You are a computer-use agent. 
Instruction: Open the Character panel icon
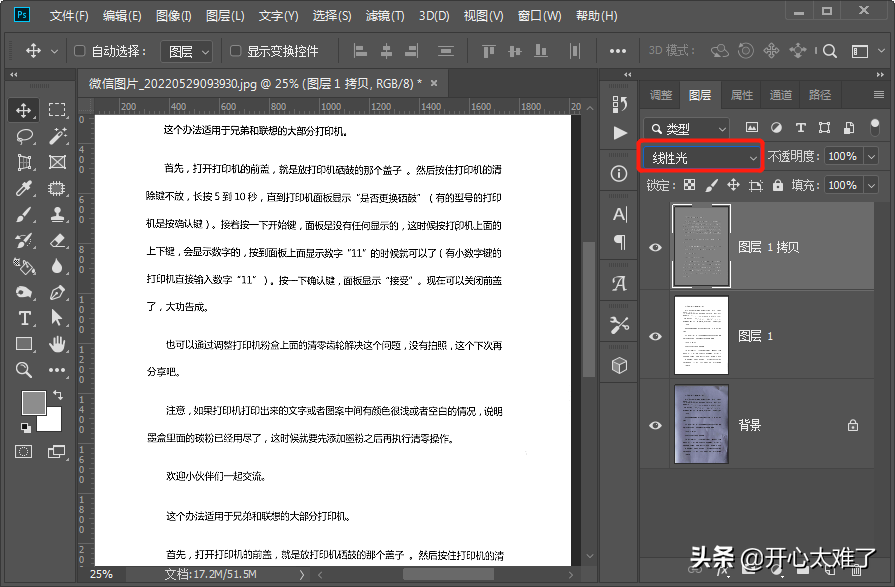click(x=620, y=214)
